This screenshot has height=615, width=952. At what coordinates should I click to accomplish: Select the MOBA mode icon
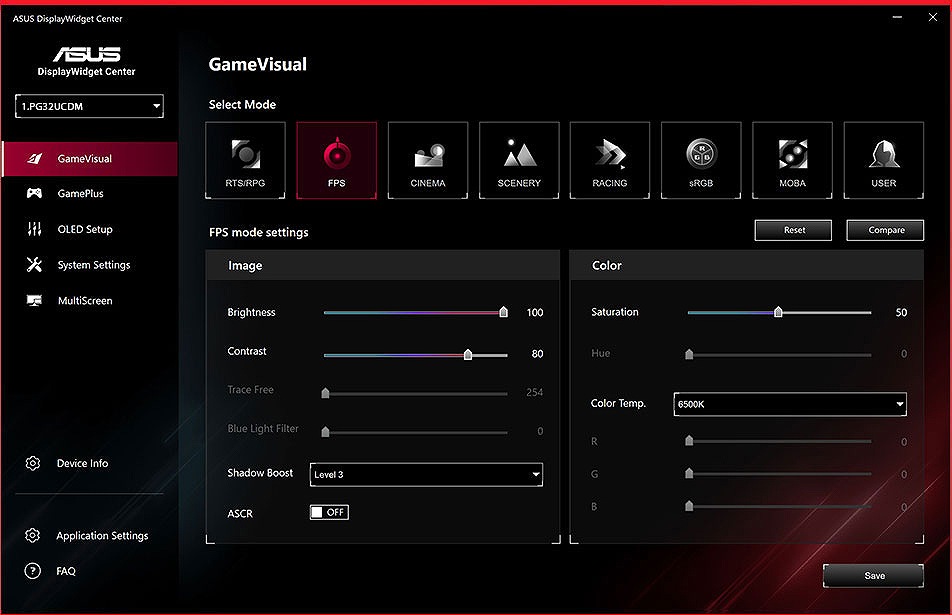coord(792,160)
